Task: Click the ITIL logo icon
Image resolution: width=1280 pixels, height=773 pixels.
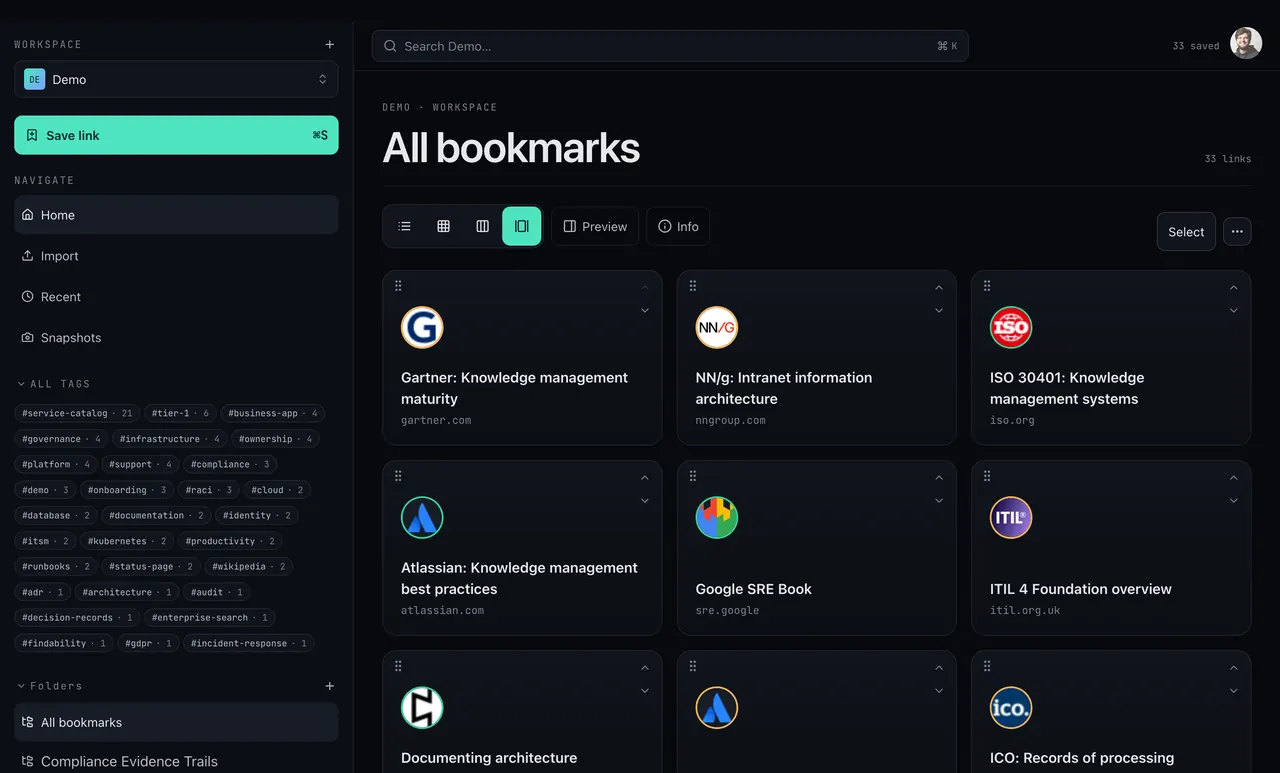Action: coord(1011,517)
